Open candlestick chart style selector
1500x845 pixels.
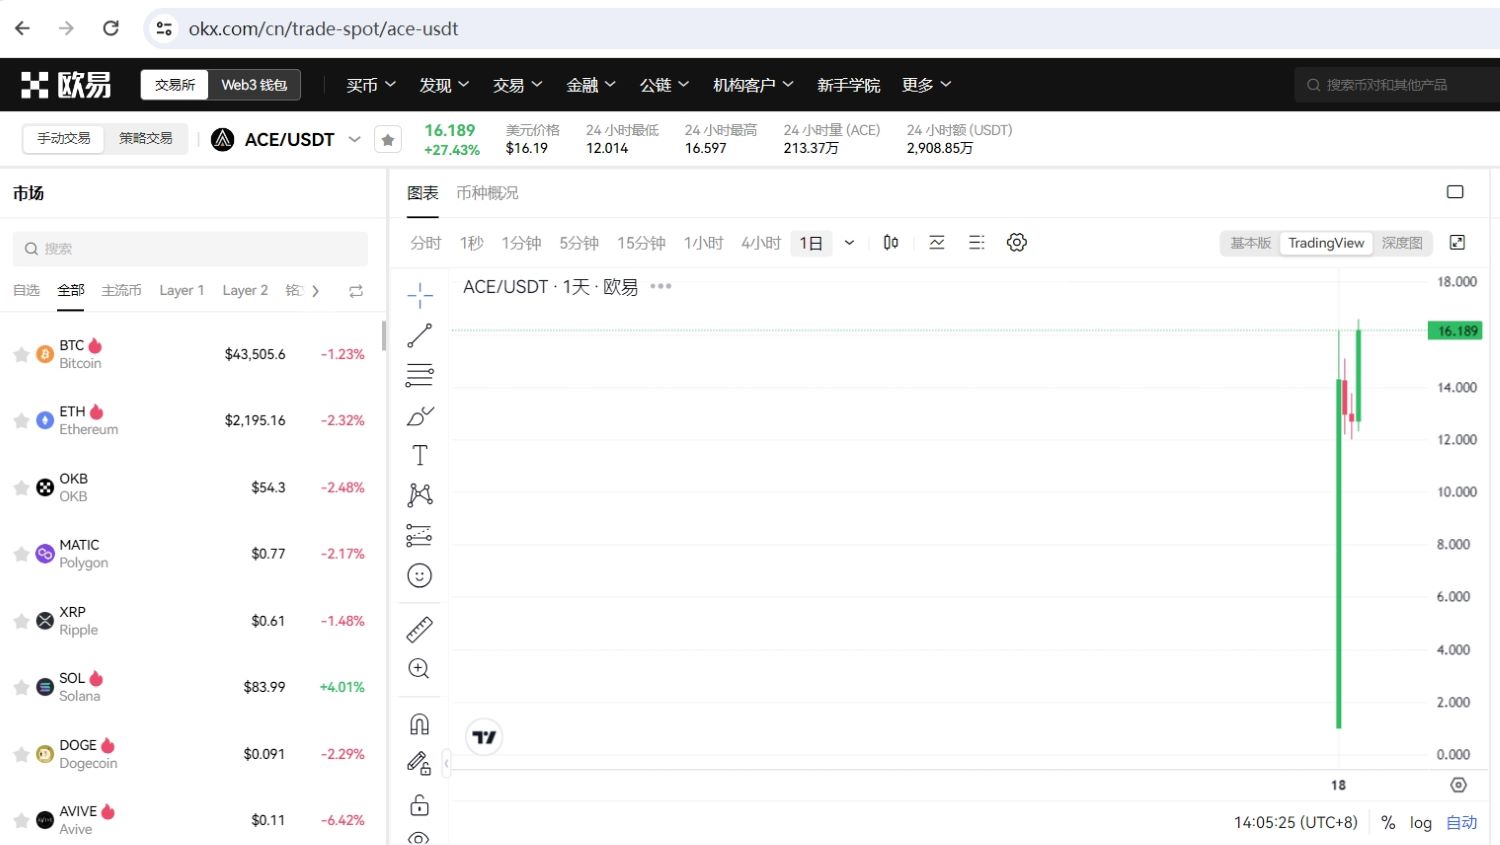tap(891, 242)
